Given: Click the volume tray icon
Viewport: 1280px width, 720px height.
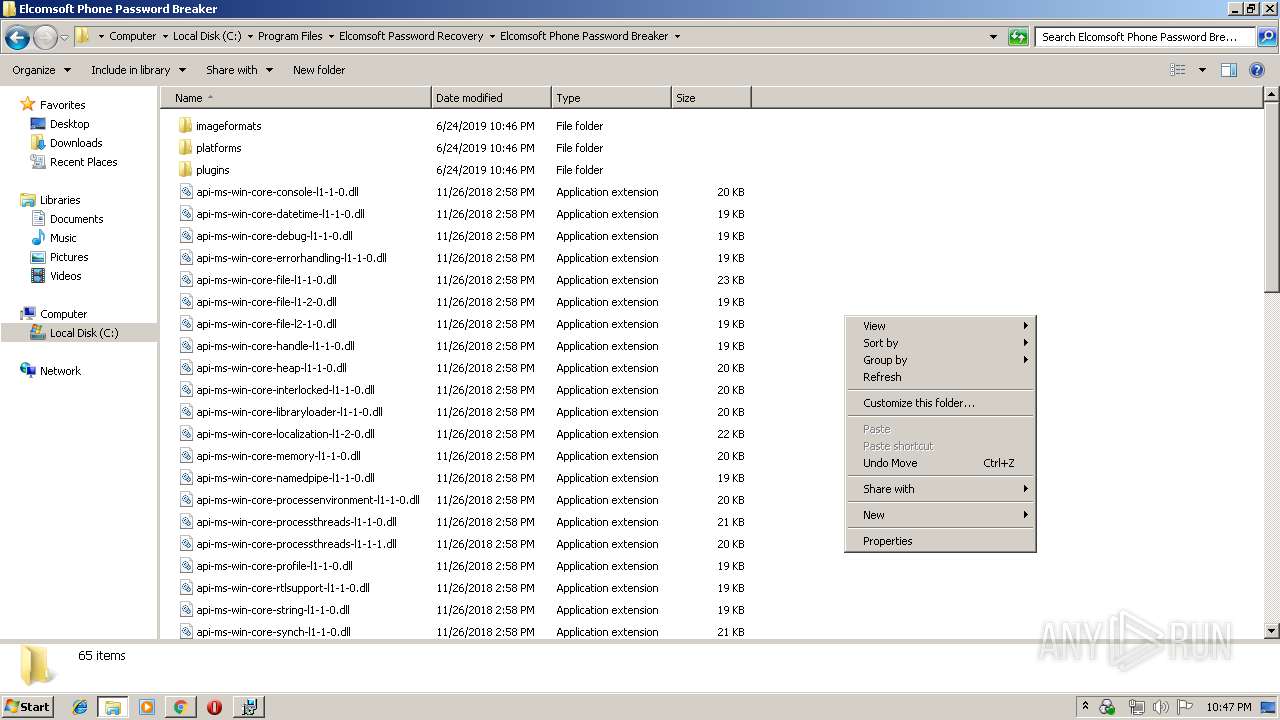Looking at the screenshot, I should click(x=1160, y=707).
